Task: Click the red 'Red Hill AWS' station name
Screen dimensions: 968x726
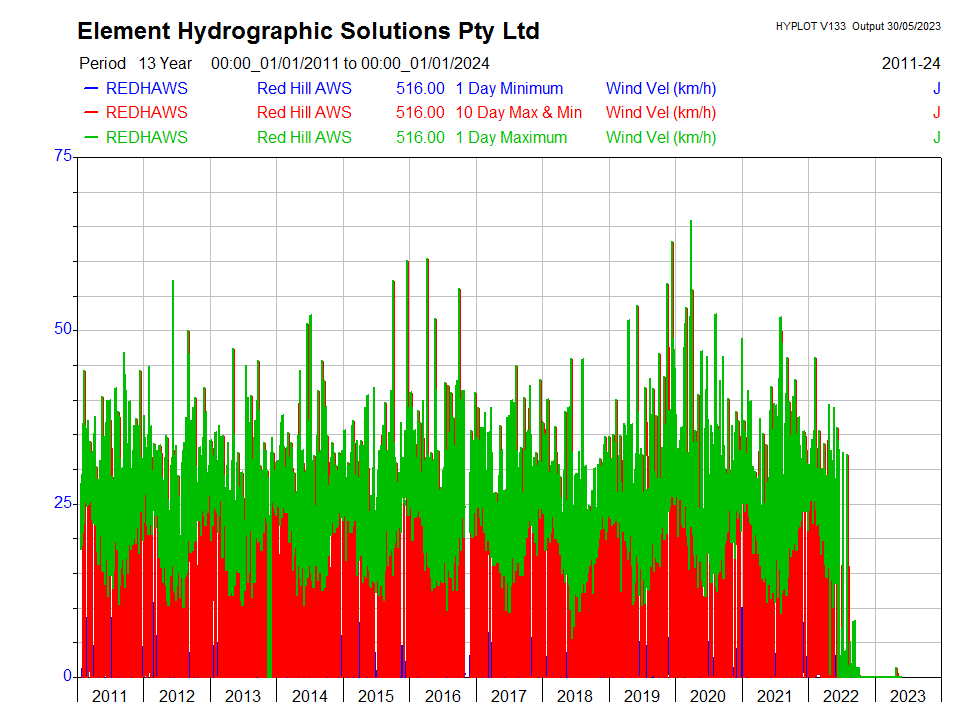Action: (x=304, y=113)
